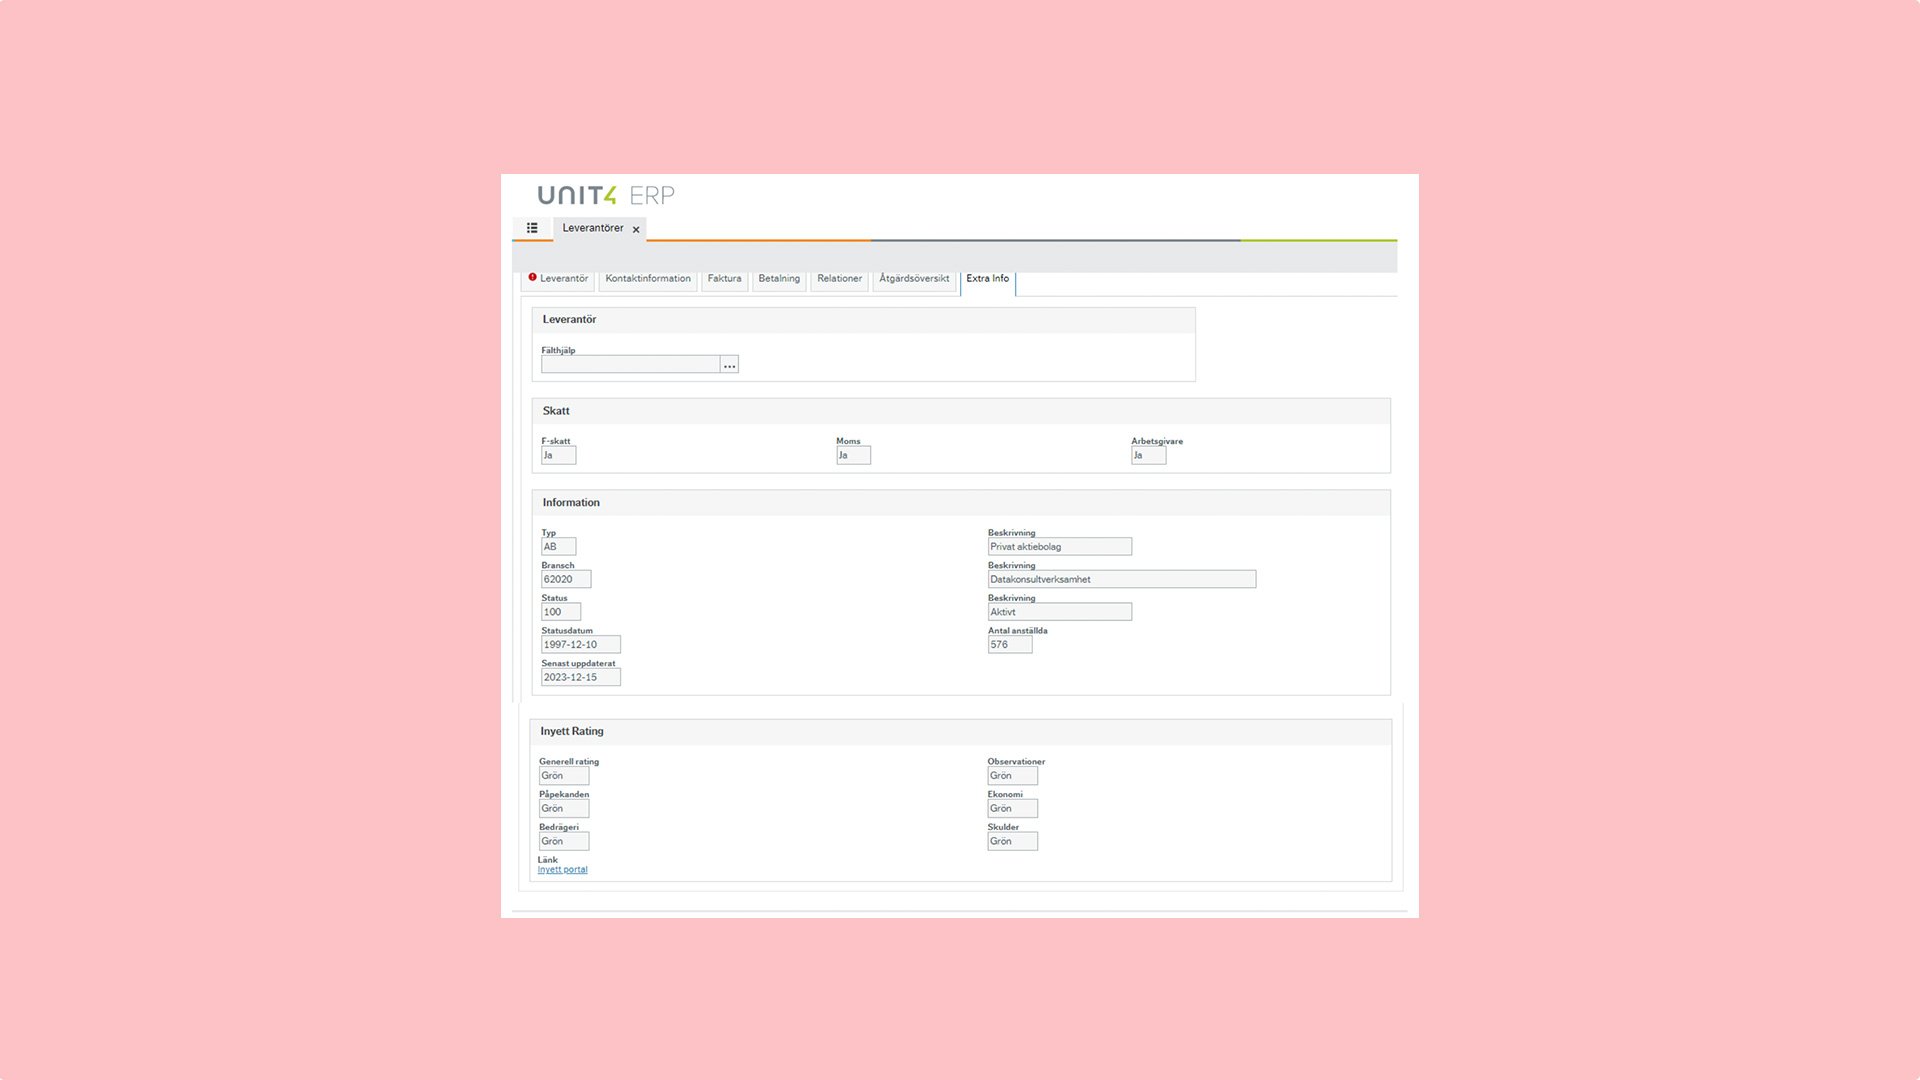Image resolution: width=1920 pixels, height=1080 pixels.
Task: Click the Unit4 ERP logo
Action: click(606, 195)
